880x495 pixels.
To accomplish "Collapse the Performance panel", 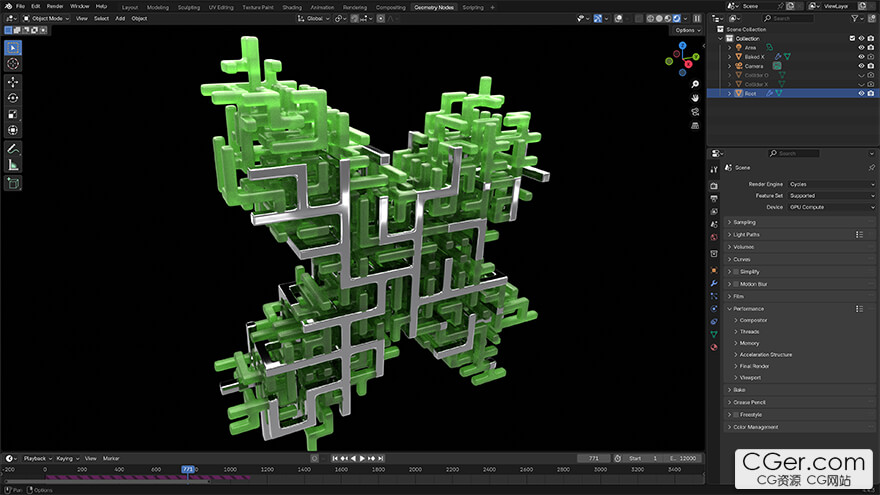I will pos(750,309).
